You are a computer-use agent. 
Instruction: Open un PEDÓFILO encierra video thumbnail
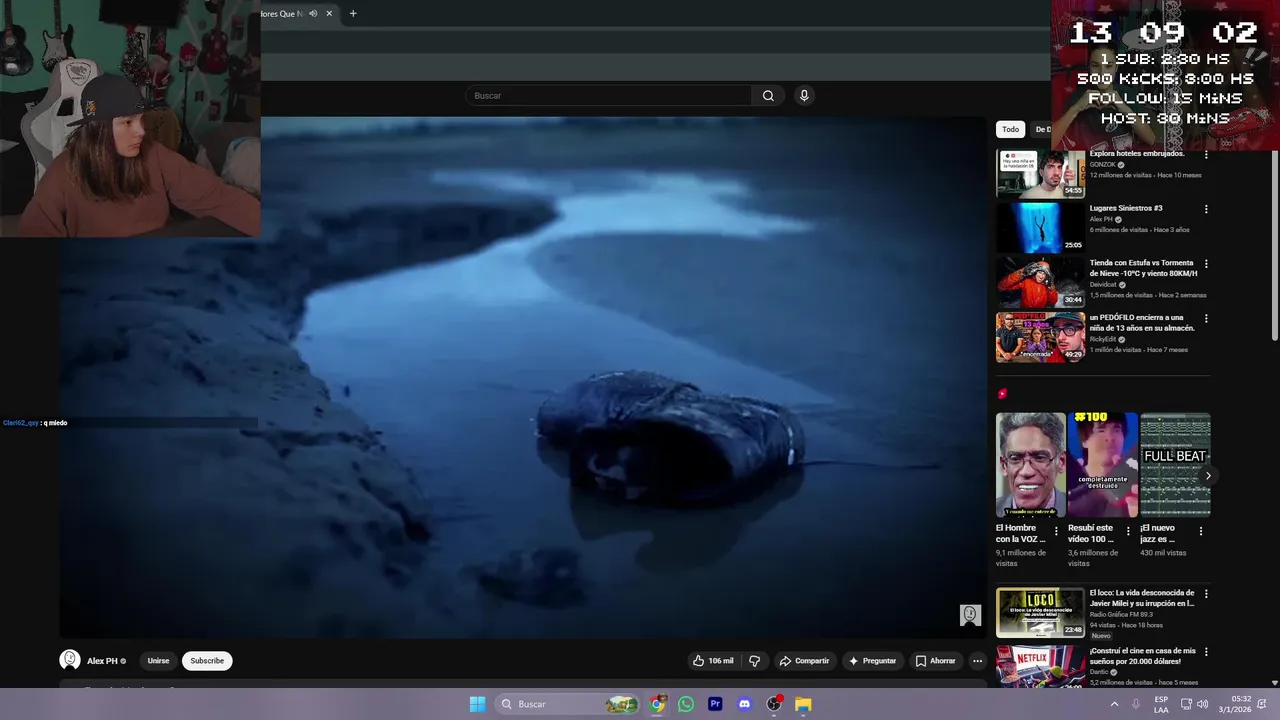click(x=1040, y=337)
